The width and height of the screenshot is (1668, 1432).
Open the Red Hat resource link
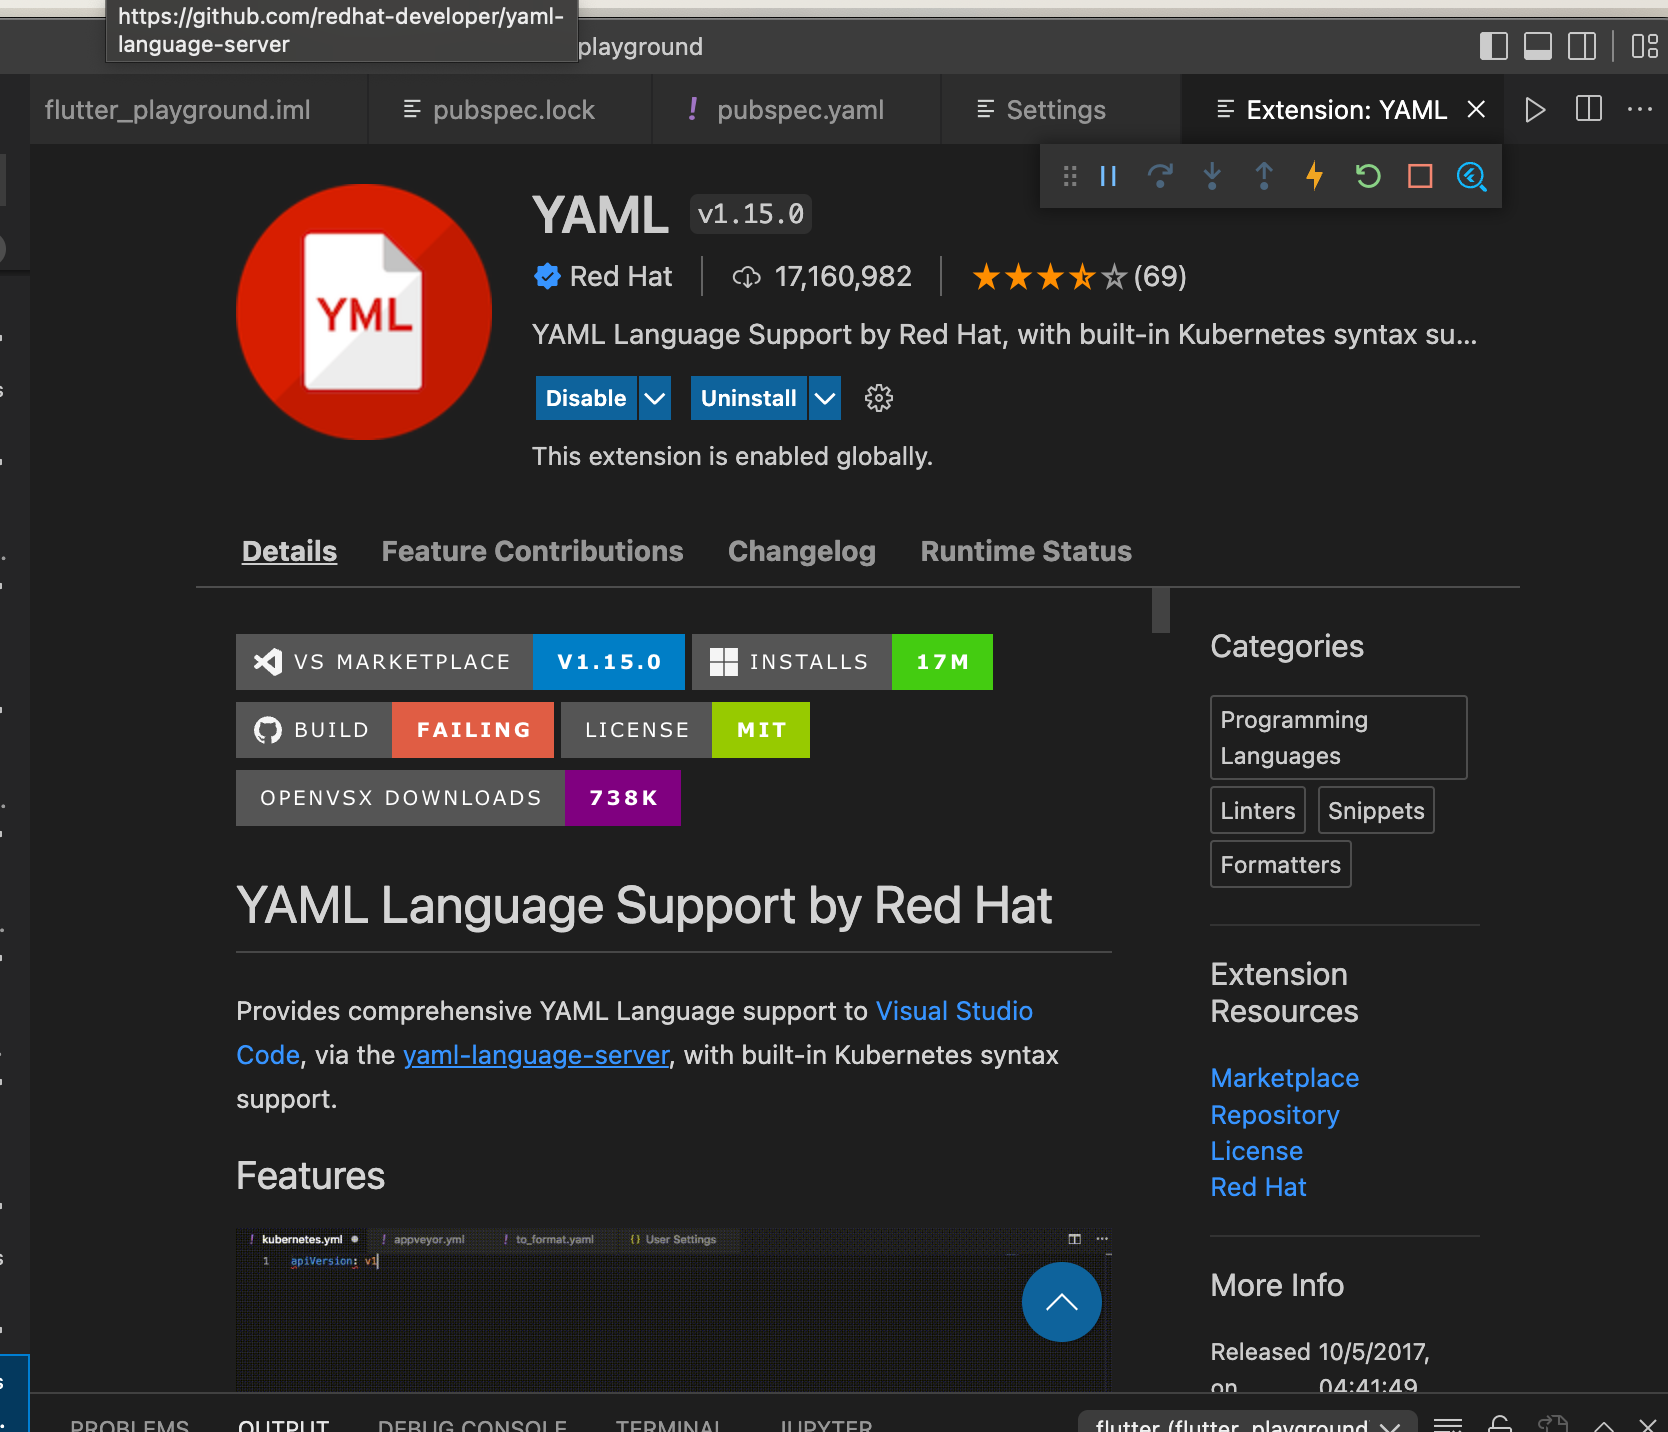pyautogui.click(x=1258, y=1187)
